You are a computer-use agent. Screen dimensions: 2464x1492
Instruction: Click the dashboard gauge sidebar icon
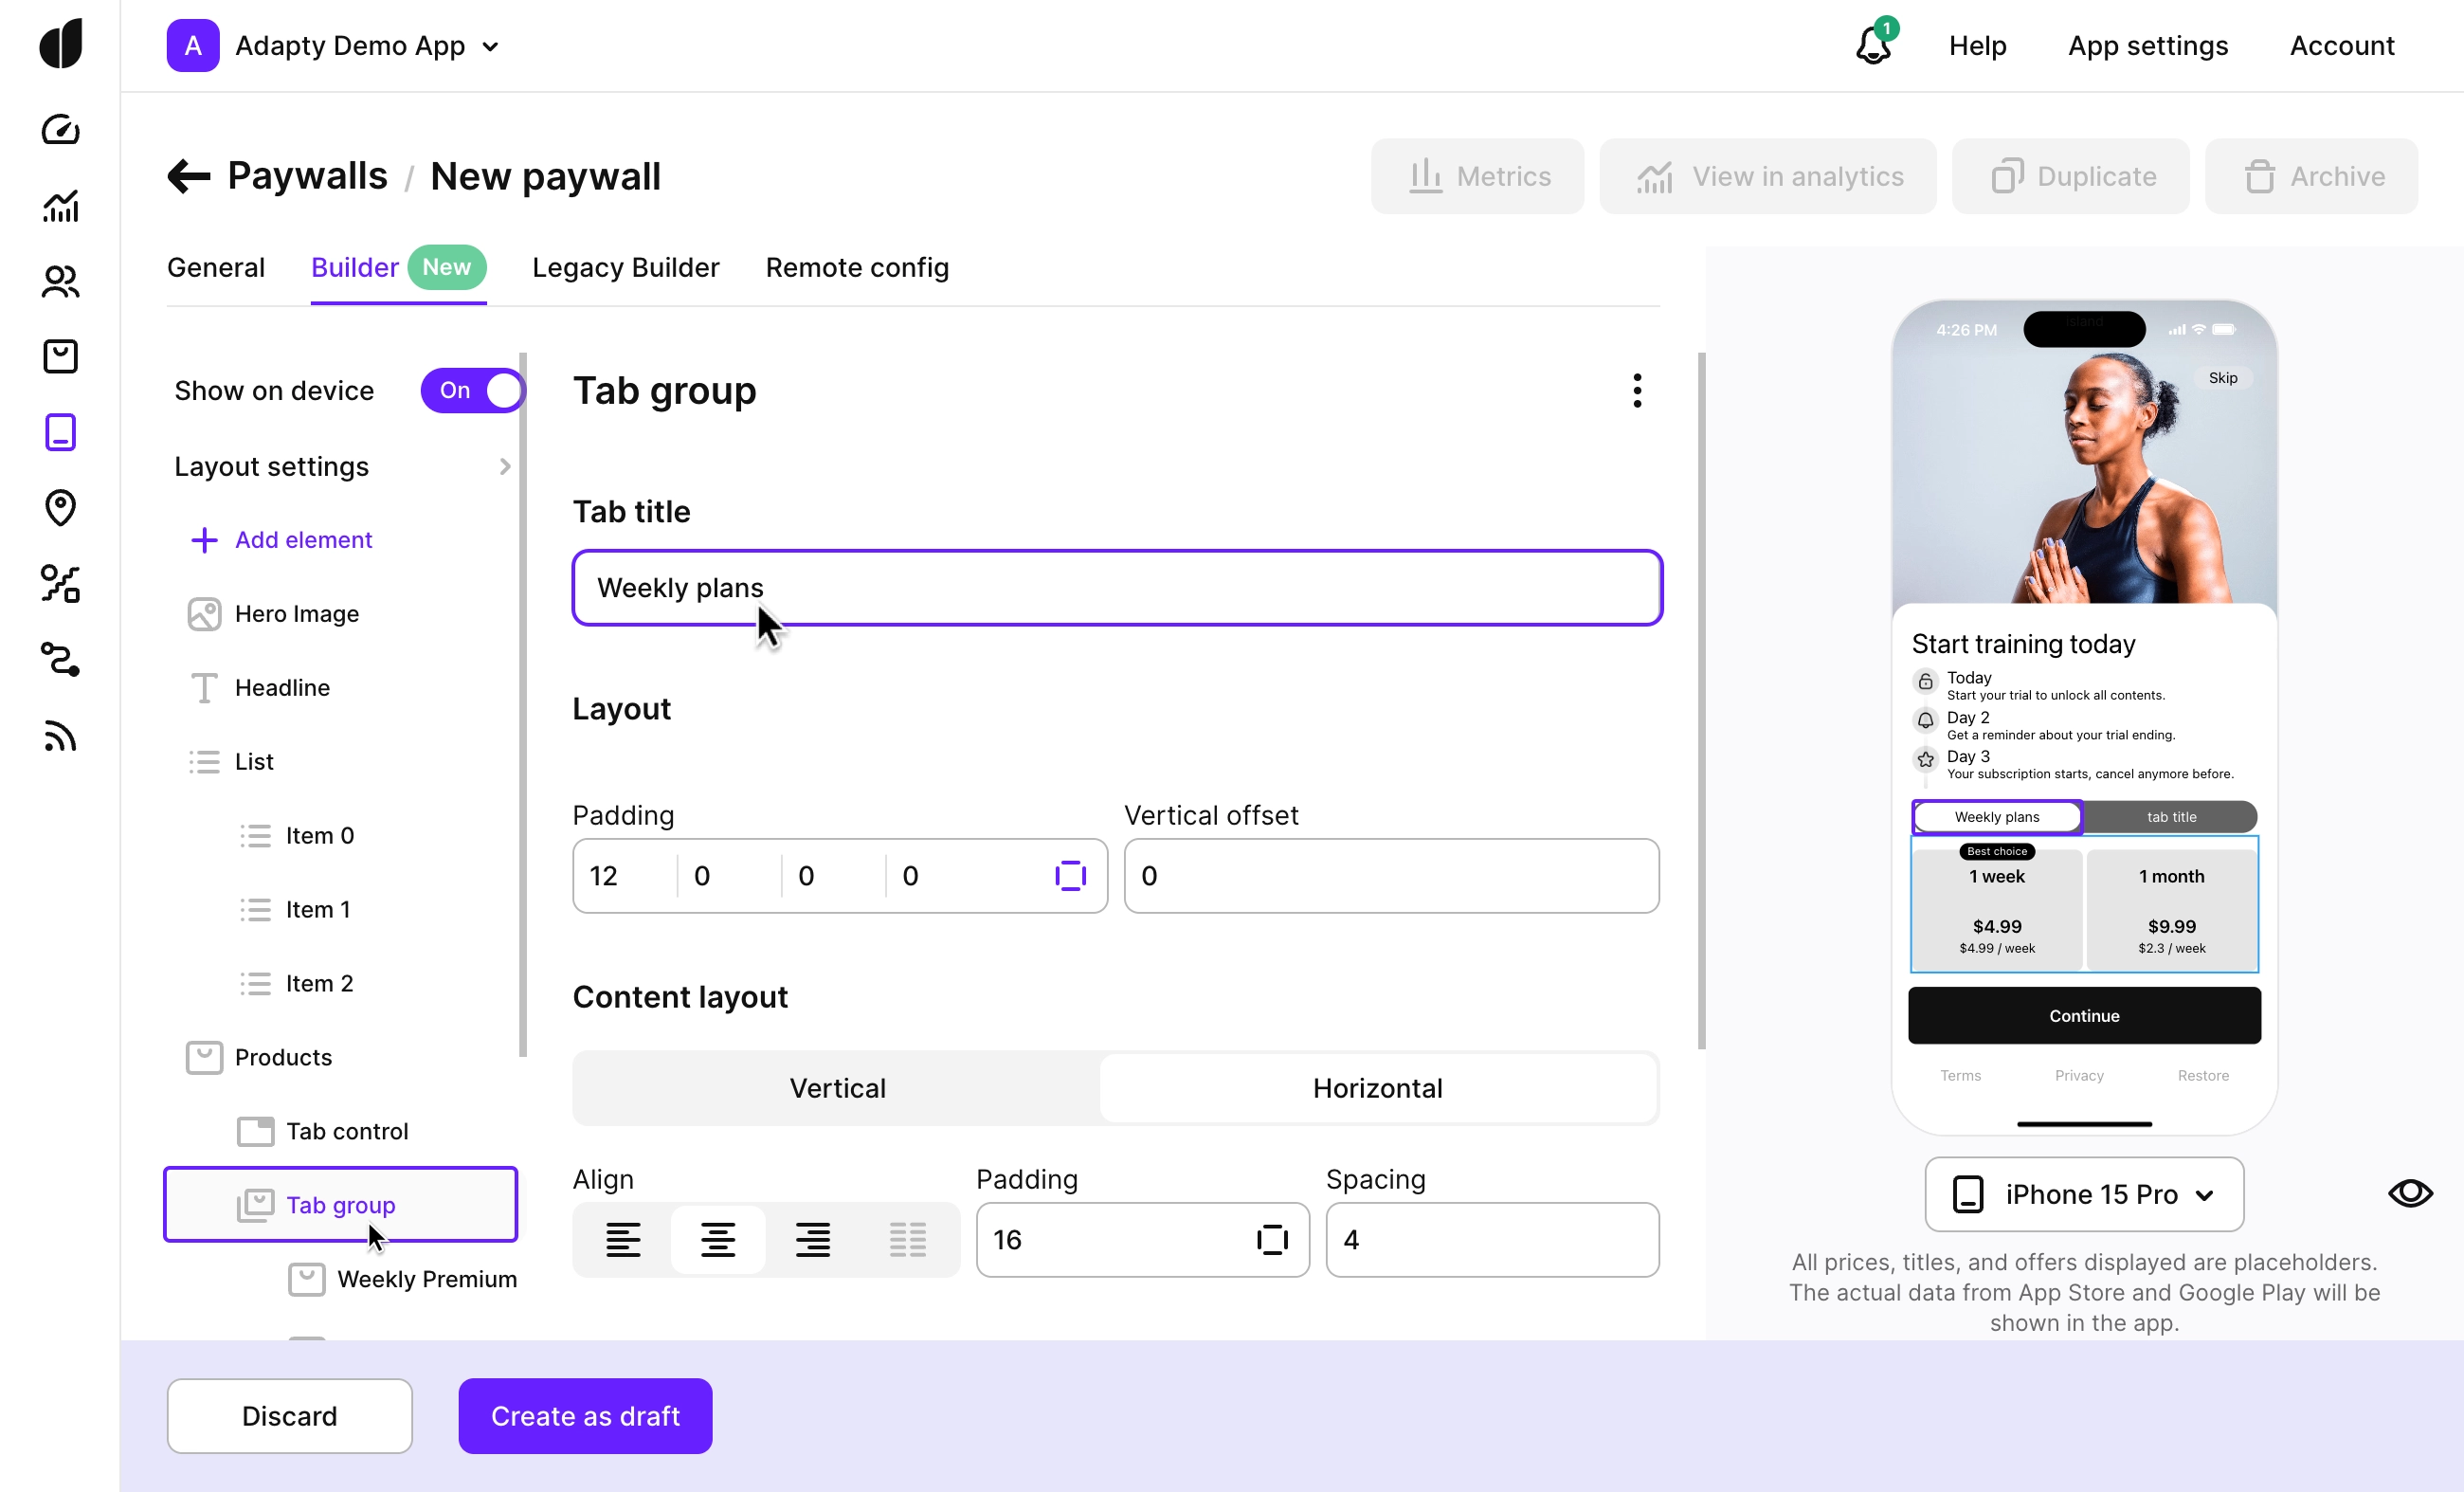[x=60, y=130]
